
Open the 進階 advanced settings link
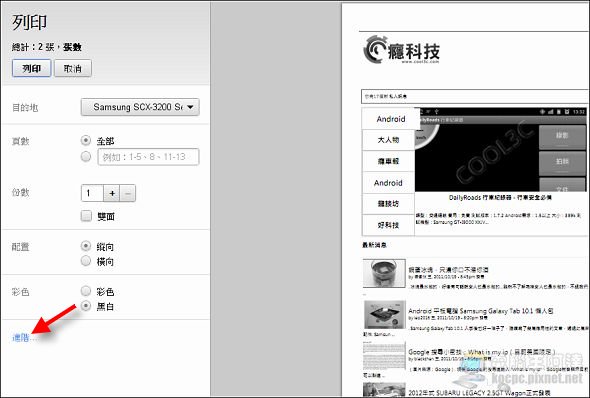point(21,338)
